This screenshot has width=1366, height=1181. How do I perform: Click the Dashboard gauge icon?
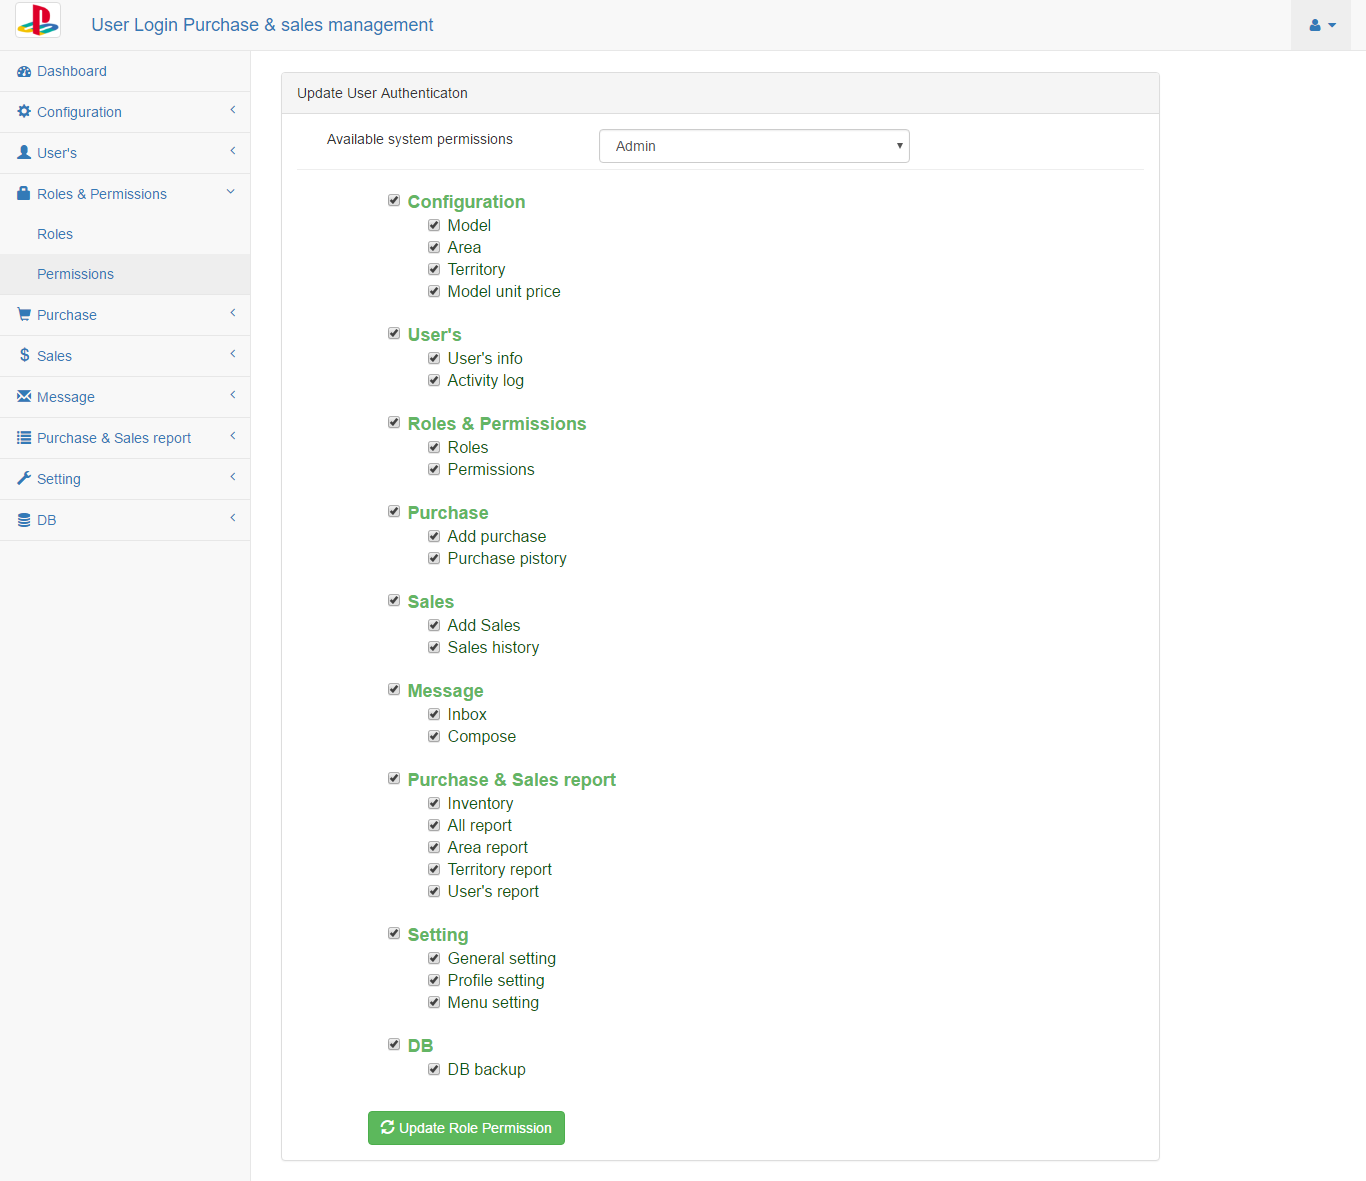click(x=24, y=71)
